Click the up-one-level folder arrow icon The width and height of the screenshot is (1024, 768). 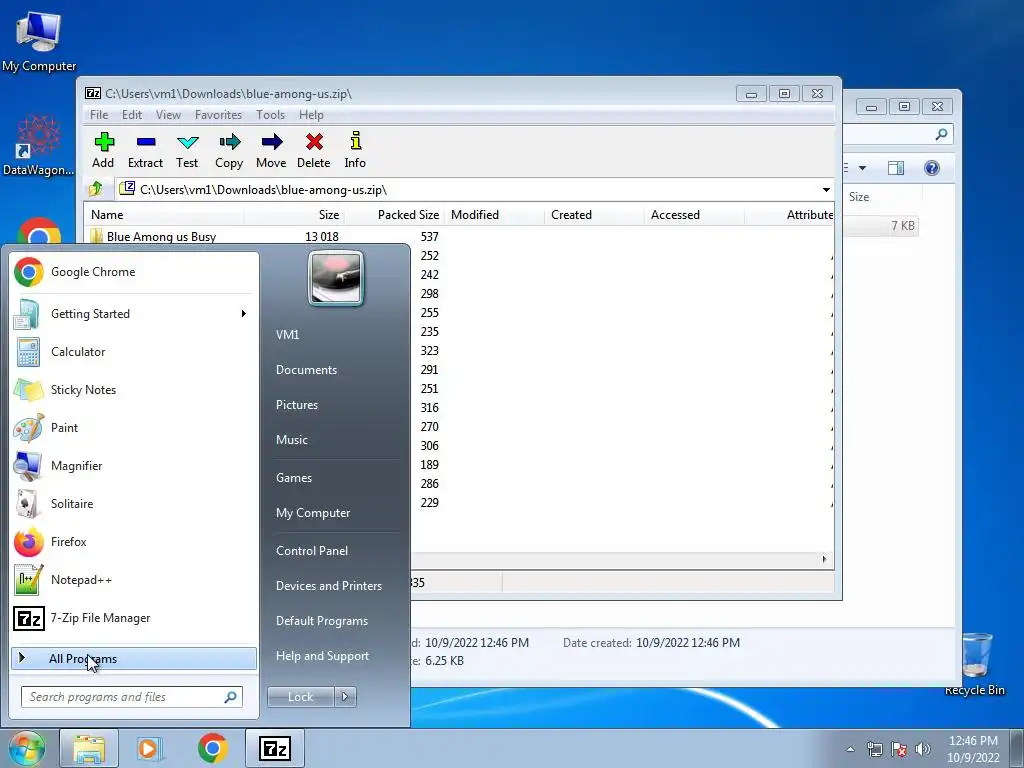(96, 189)
